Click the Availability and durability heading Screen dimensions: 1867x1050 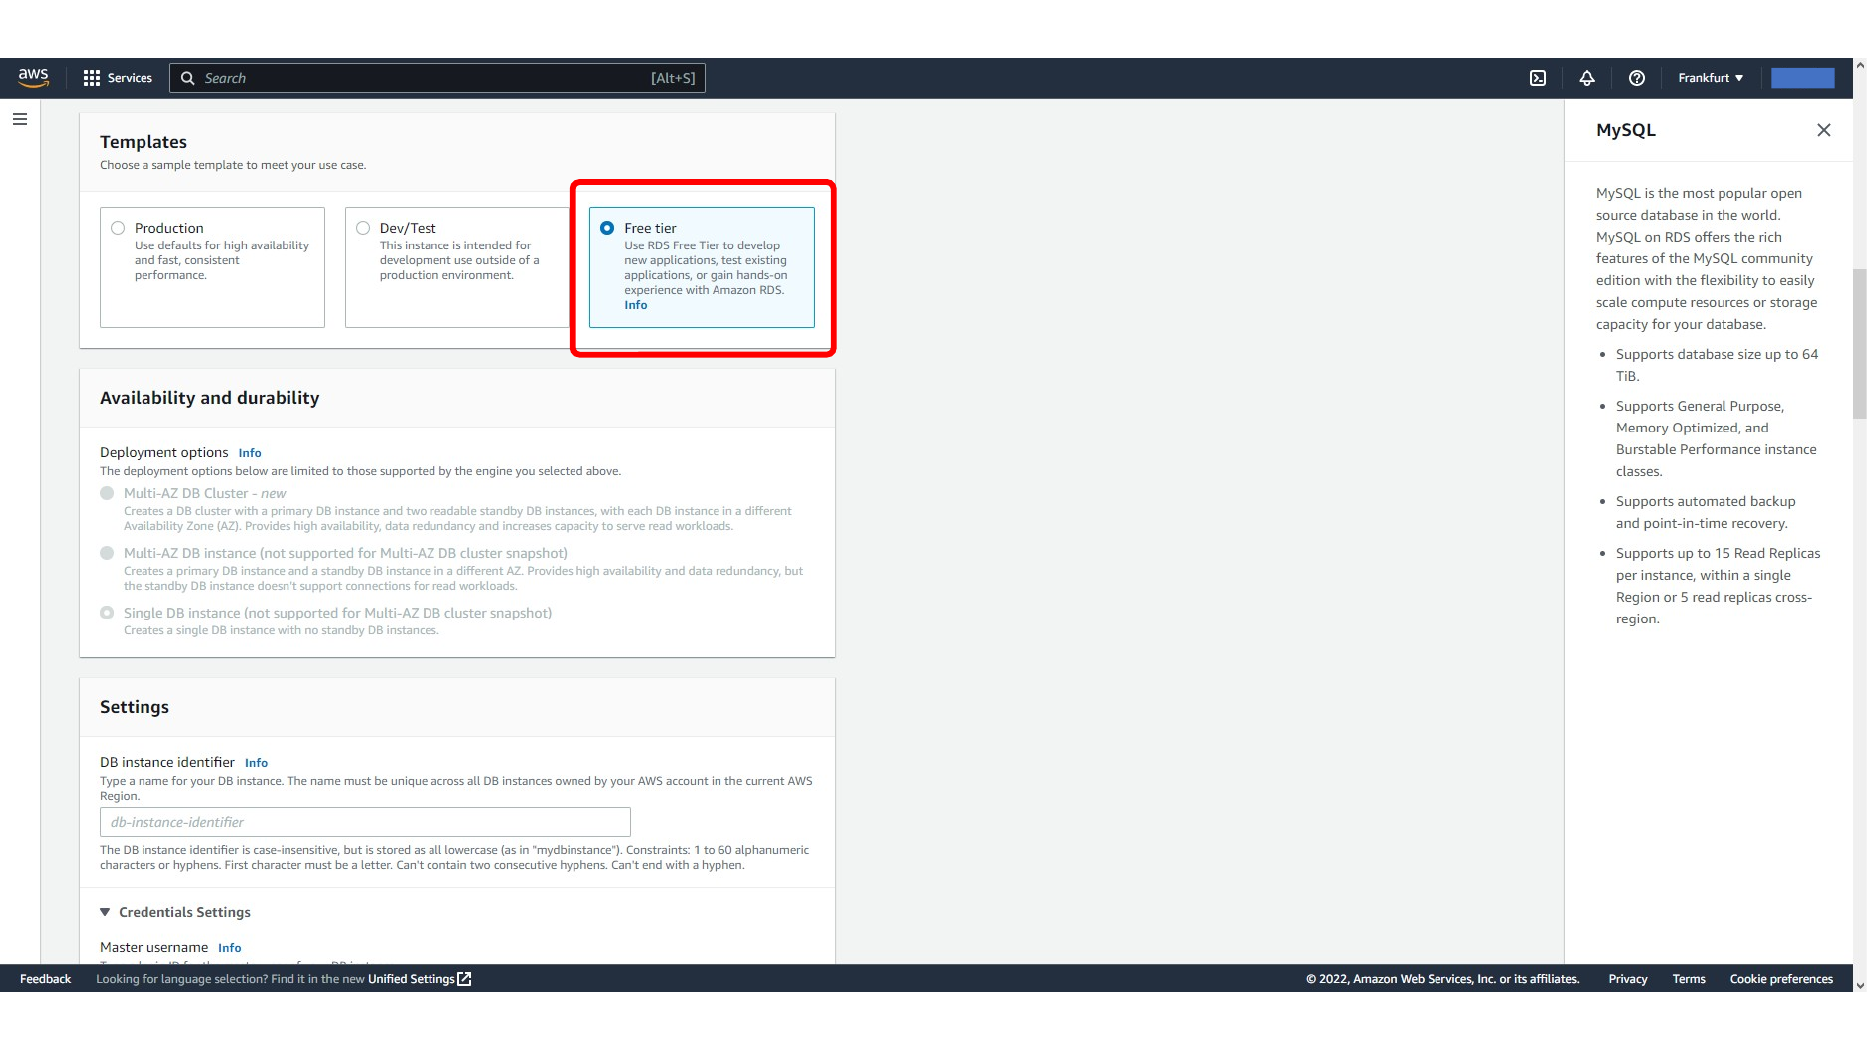(209, 398)
